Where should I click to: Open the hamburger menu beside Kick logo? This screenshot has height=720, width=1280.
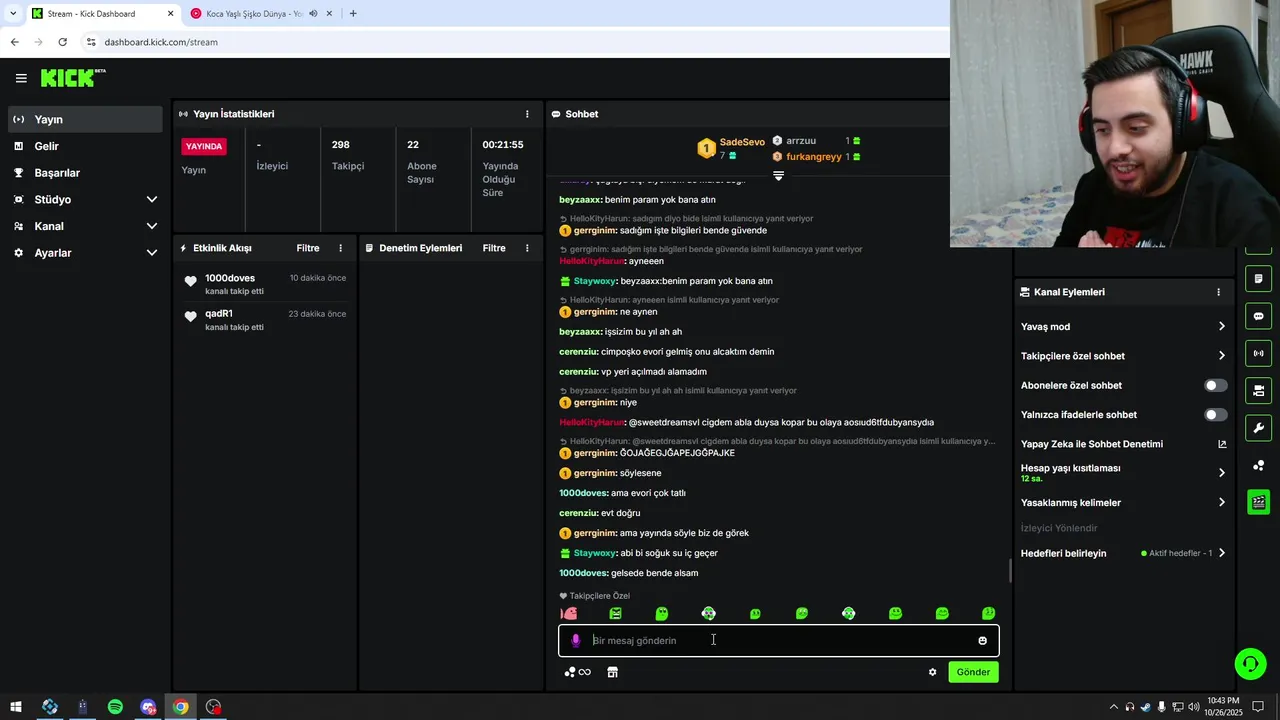pos(21,78)
